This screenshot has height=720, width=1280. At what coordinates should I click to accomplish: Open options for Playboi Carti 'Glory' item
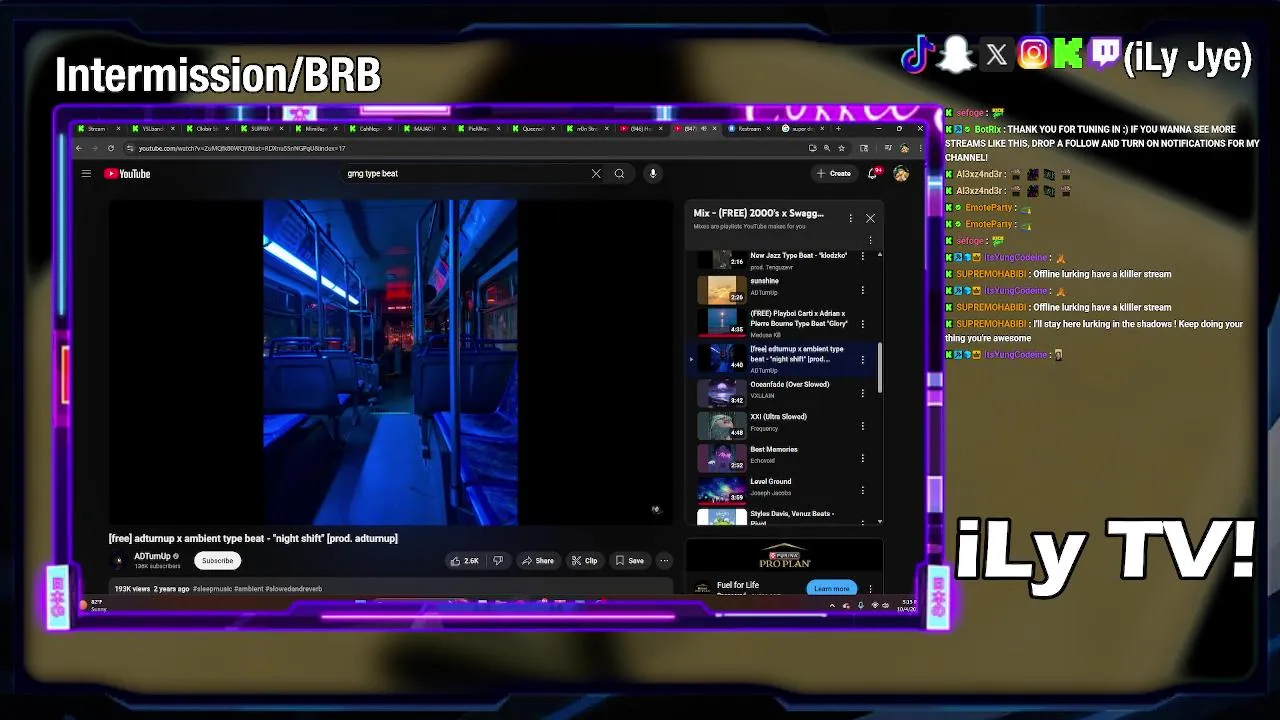863,324
